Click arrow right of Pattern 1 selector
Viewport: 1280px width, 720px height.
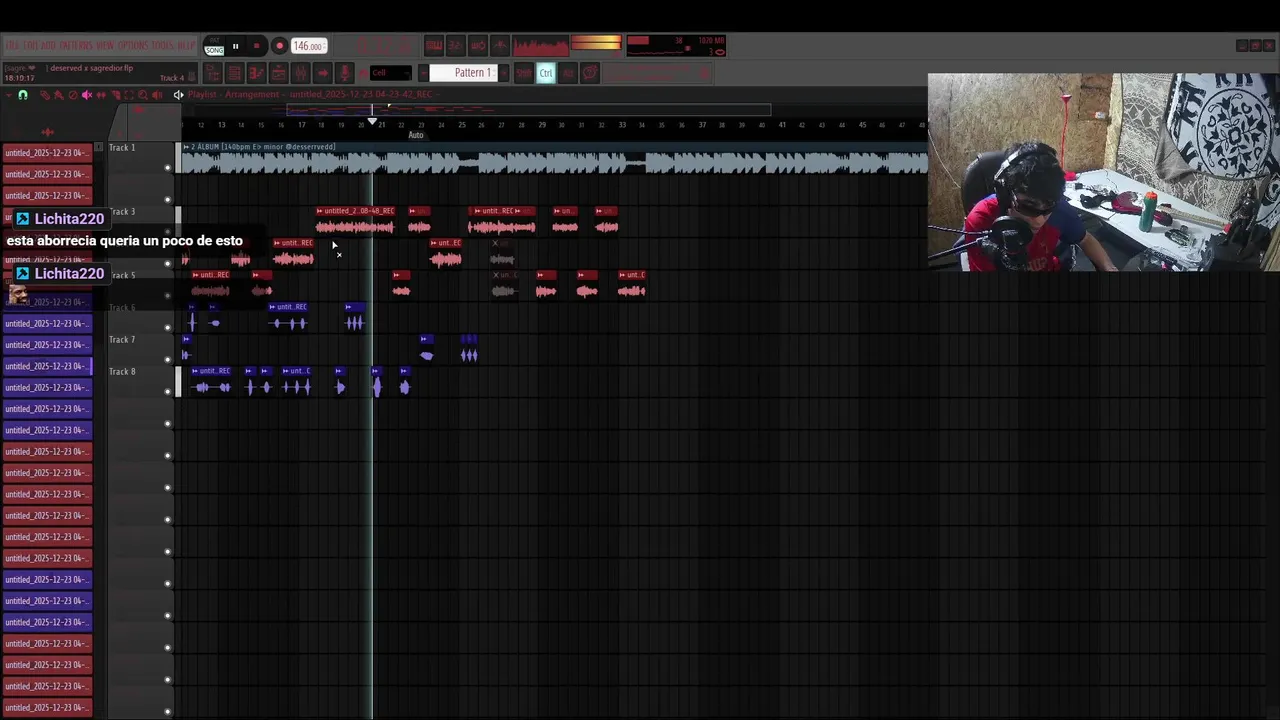pyautogui.click(x=504, y=73)
